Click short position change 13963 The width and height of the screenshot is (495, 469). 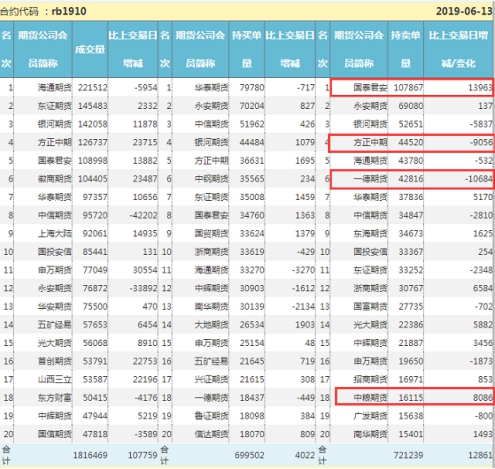480,88
